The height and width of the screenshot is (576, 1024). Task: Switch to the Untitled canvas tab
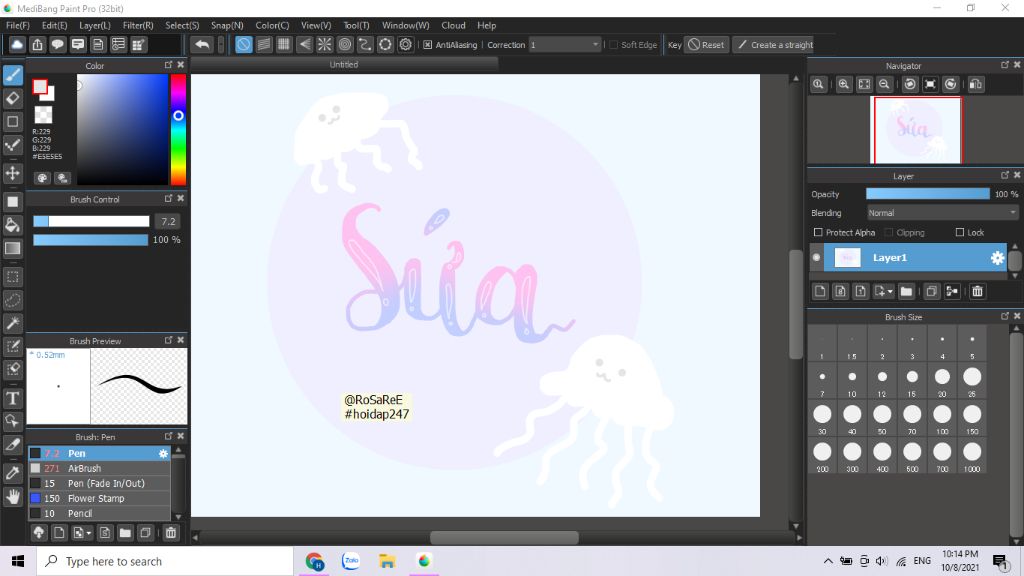344,64
